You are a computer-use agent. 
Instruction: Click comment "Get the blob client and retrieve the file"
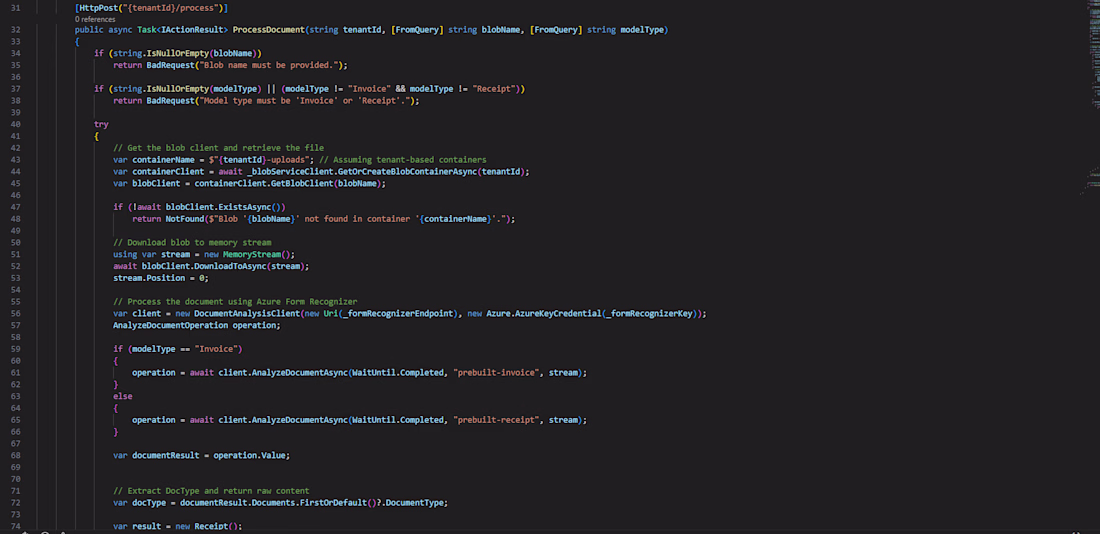pos(218,148)
